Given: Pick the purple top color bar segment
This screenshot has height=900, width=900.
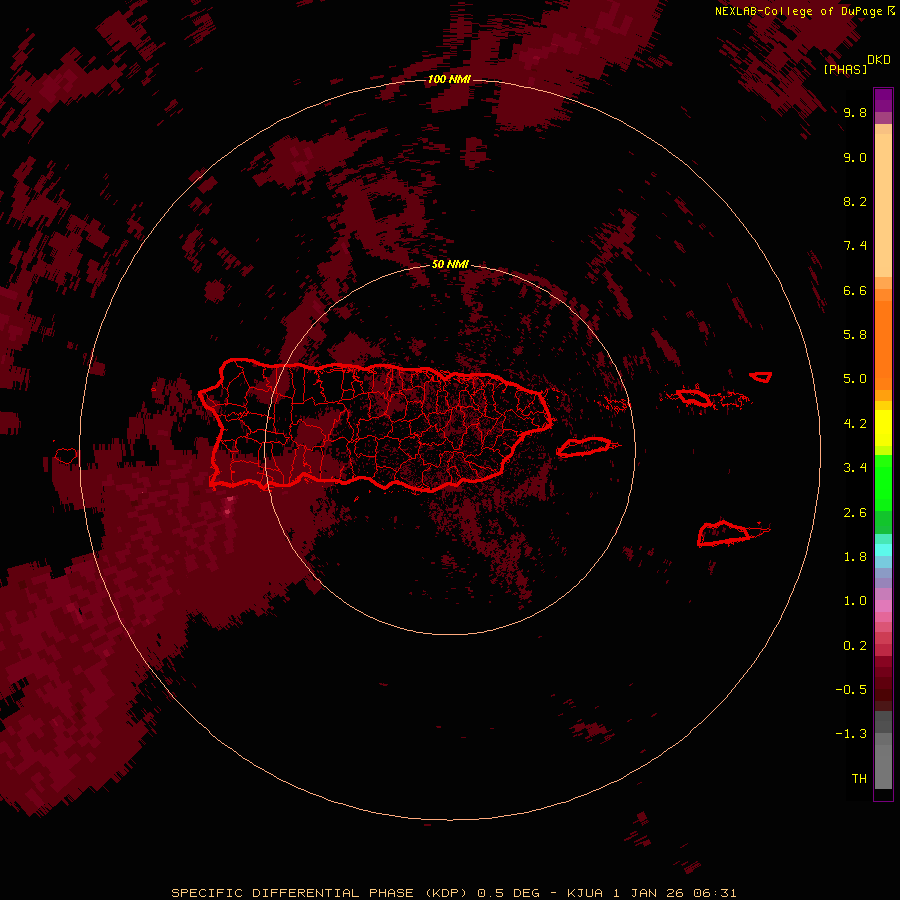Looking at the screenshot, I should [x=883, y=99].
